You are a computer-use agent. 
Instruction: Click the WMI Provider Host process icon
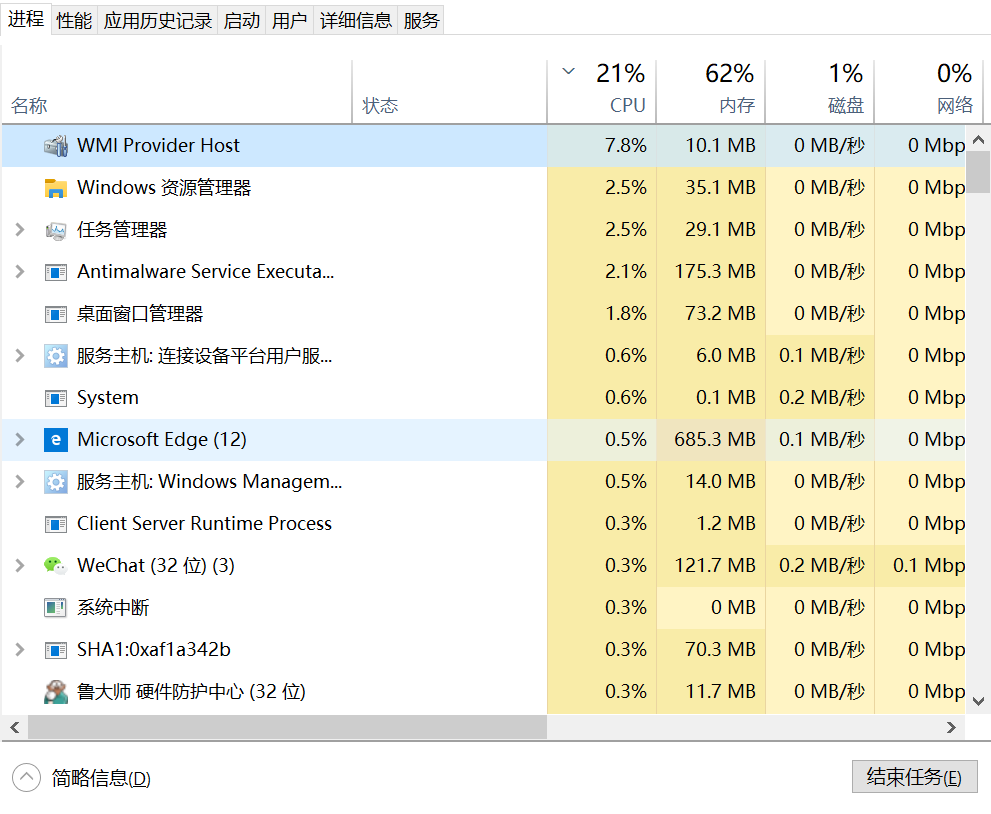pyautogui.click(x=55, y=146)
